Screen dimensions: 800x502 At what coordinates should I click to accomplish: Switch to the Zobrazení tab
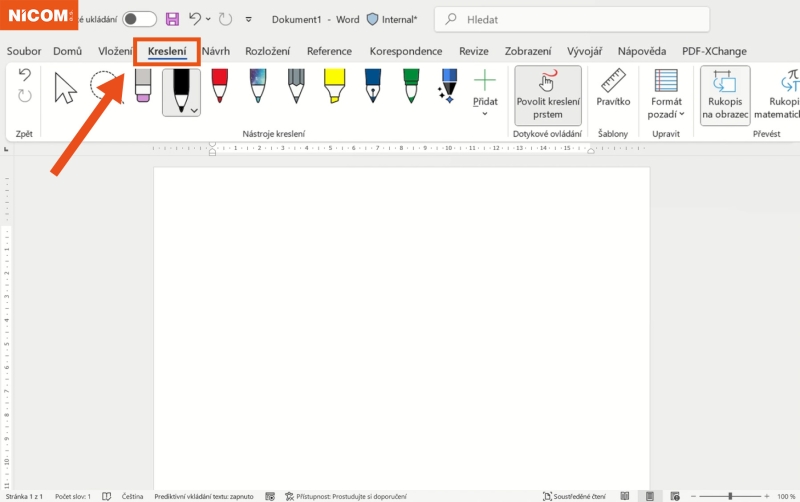pos(528,51)
